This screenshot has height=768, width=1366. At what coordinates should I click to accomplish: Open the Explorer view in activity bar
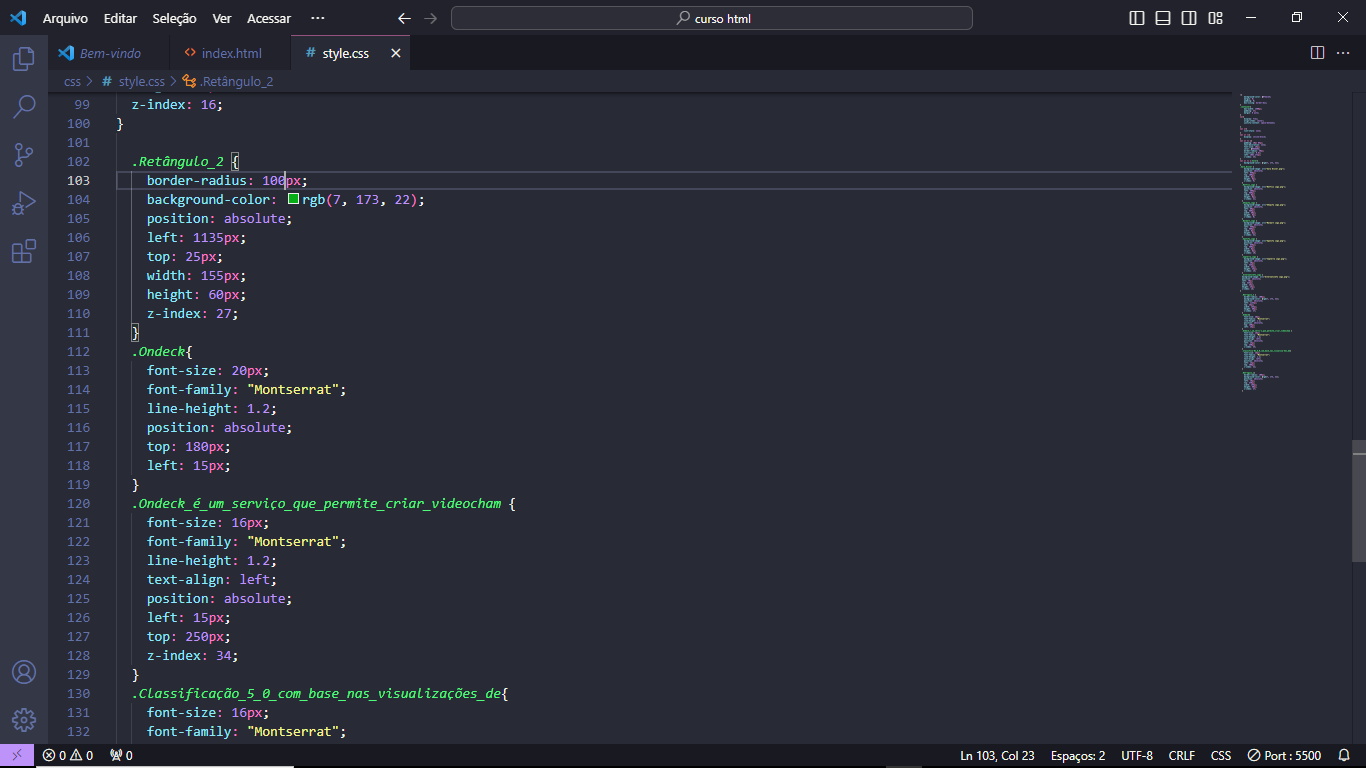(24, 59)
